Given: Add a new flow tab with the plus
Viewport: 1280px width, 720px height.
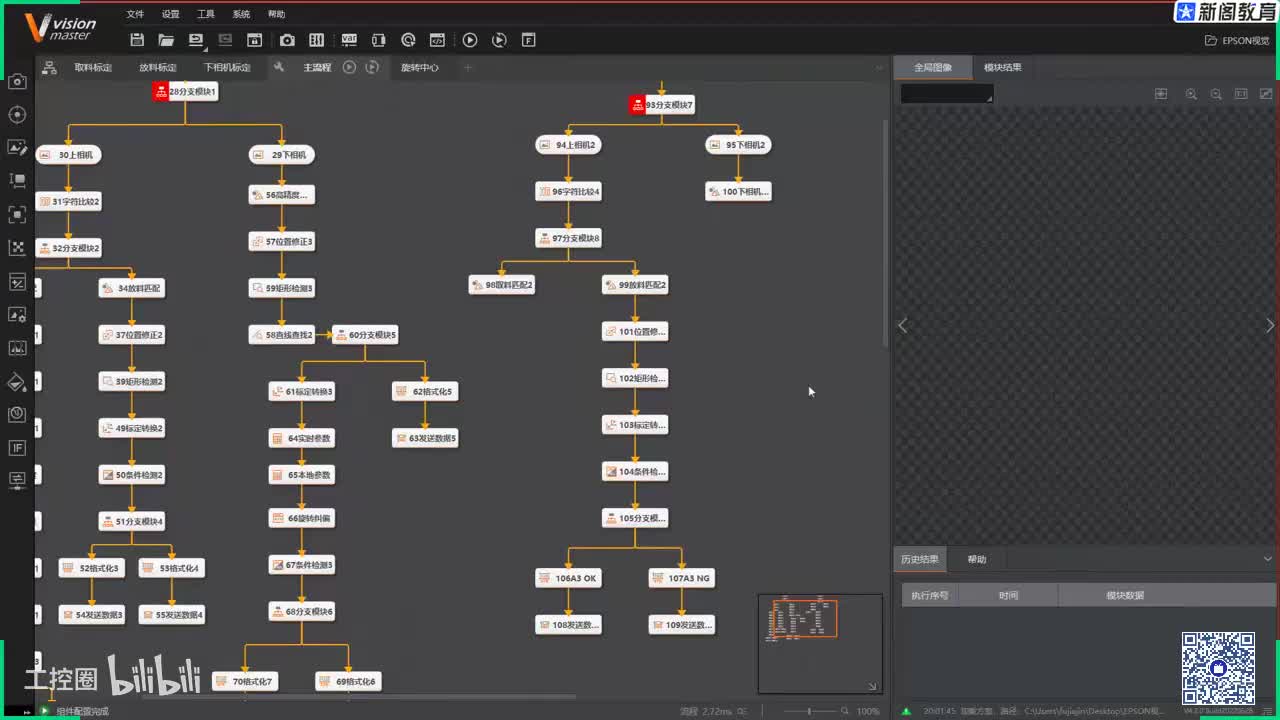Looking at the screenshot, I should [467, 67].
